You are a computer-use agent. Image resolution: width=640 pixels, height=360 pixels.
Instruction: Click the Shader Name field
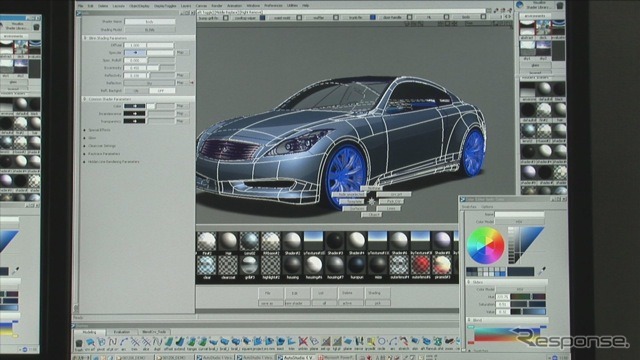coord(150,21)
